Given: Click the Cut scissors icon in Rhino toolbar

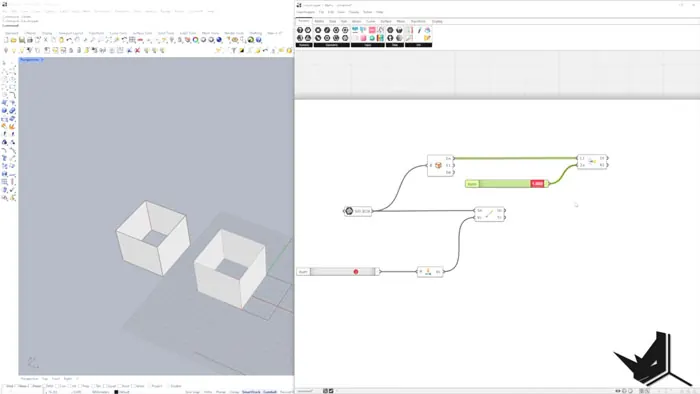Looking at the screenshot, I should 46,40.
